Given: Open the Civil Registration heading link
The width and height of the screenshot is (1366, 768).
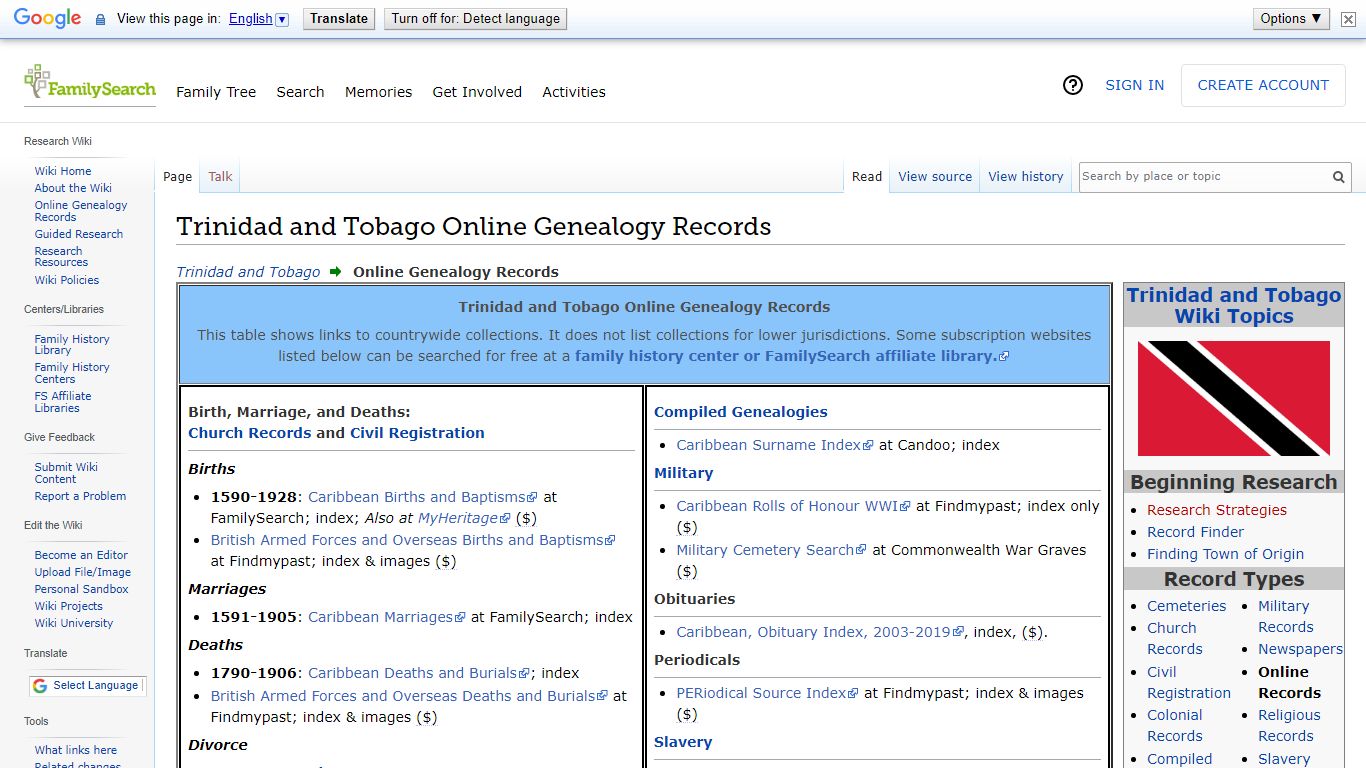Looking at the screenshot, I should click(x=417, y=433).
